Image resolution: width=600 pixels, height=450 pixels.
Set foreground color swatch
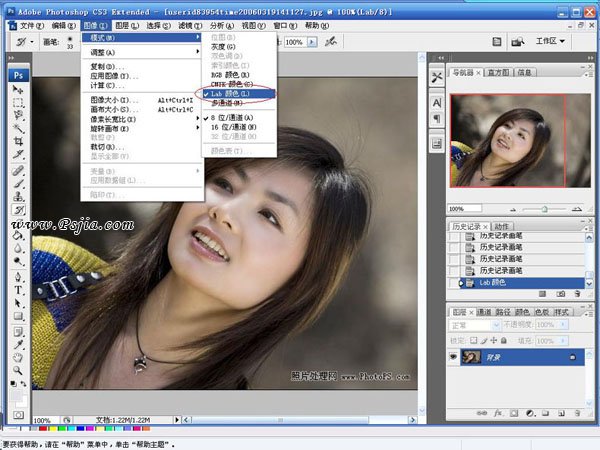pyautogui.click(x=16, y=395)
